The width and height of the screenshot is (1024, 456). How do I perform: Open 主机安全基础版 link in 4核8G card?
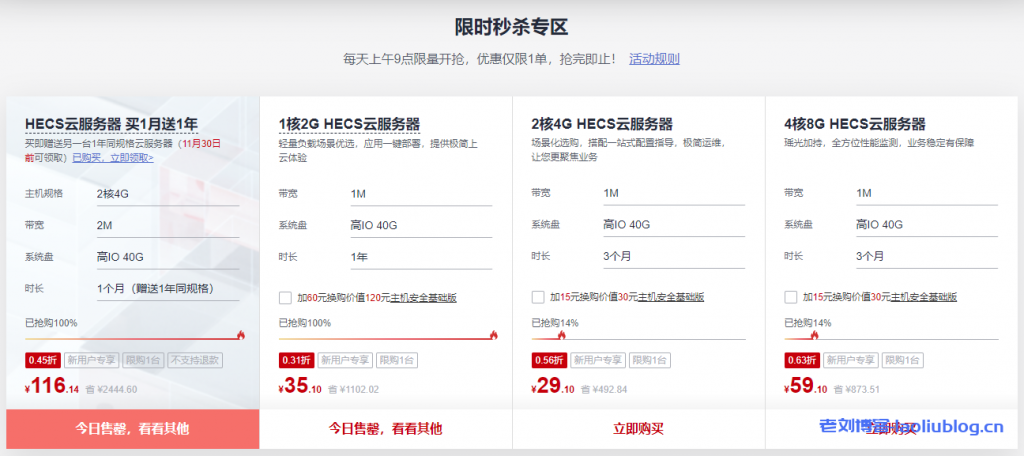click(923, 297)
